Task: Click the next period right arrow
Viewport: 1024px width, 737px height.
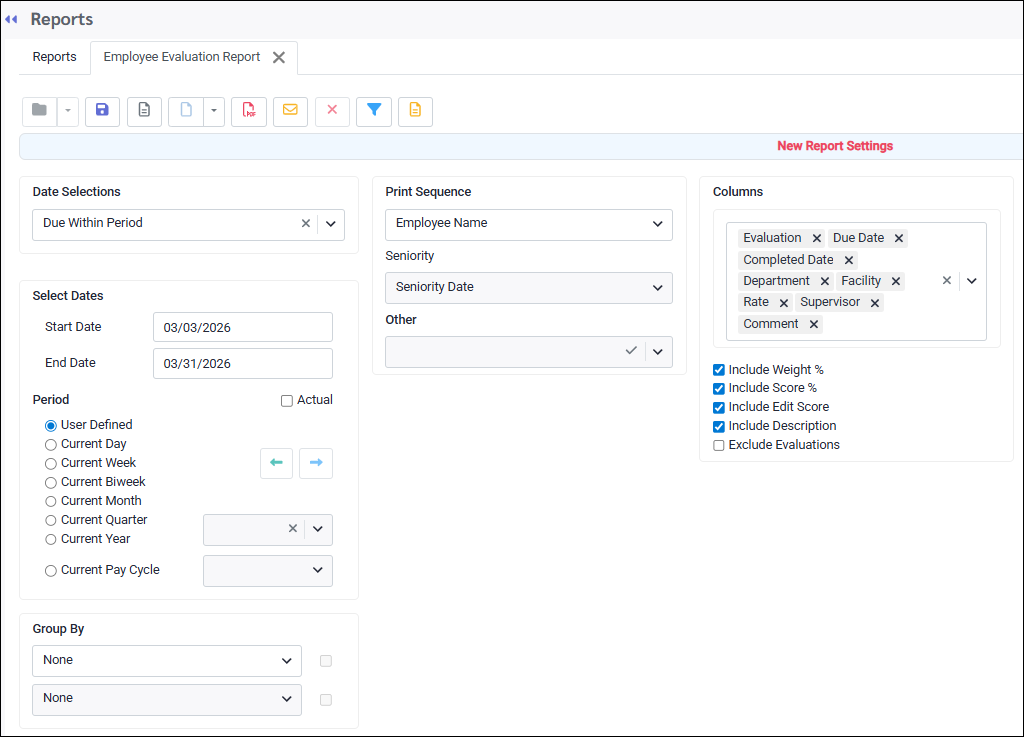Action: click(316, 463)
